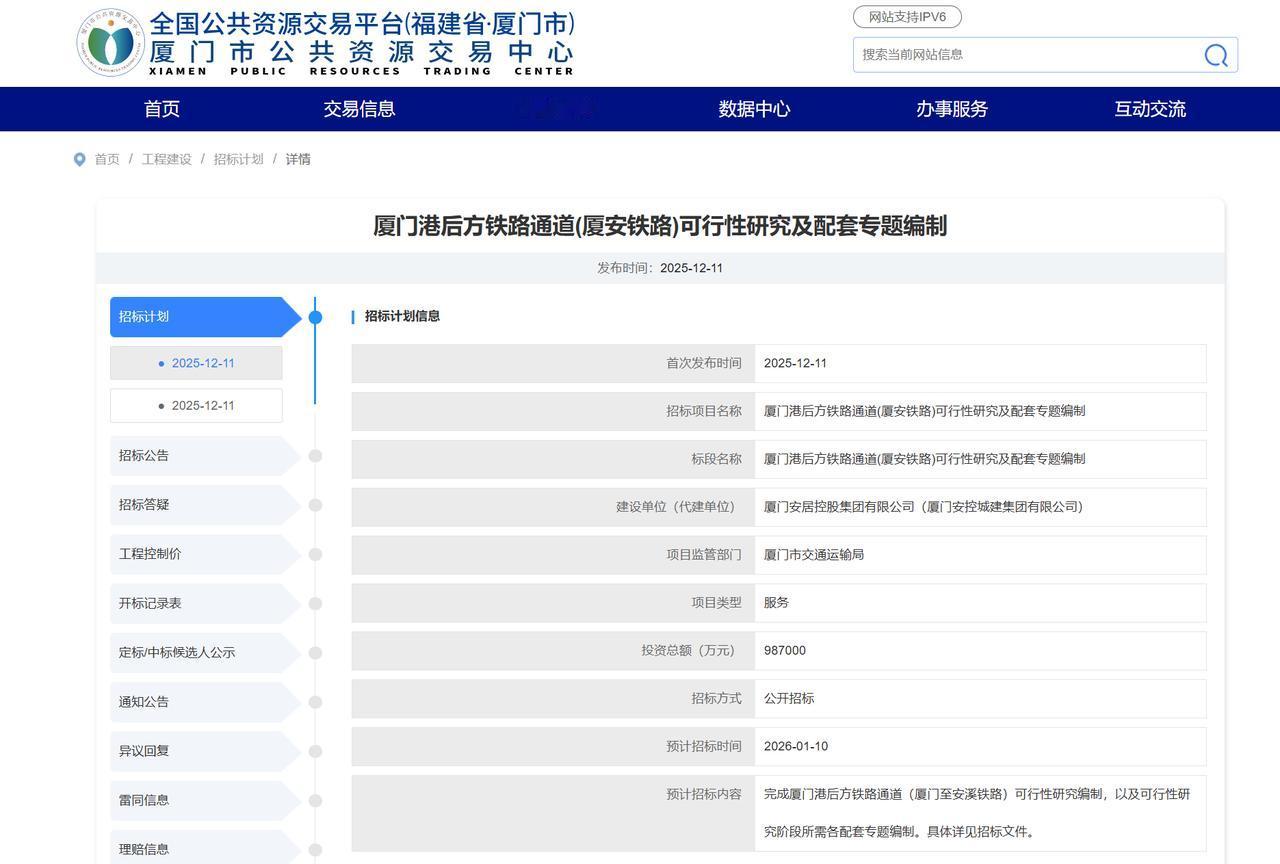The width and height of the screenshot is (1280, 864).
Task: Select the second 2025-12-11 radio entry
Action: pyautogui.click(x=196, y=405)
